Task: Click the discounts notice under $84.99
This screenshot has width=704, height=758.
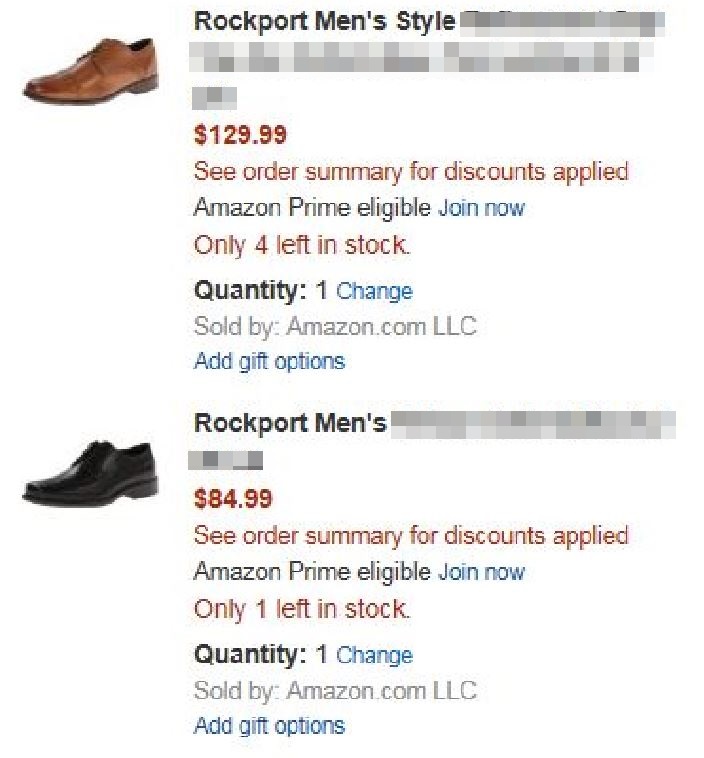Action: pyautogui.click(x=411, y=535)
